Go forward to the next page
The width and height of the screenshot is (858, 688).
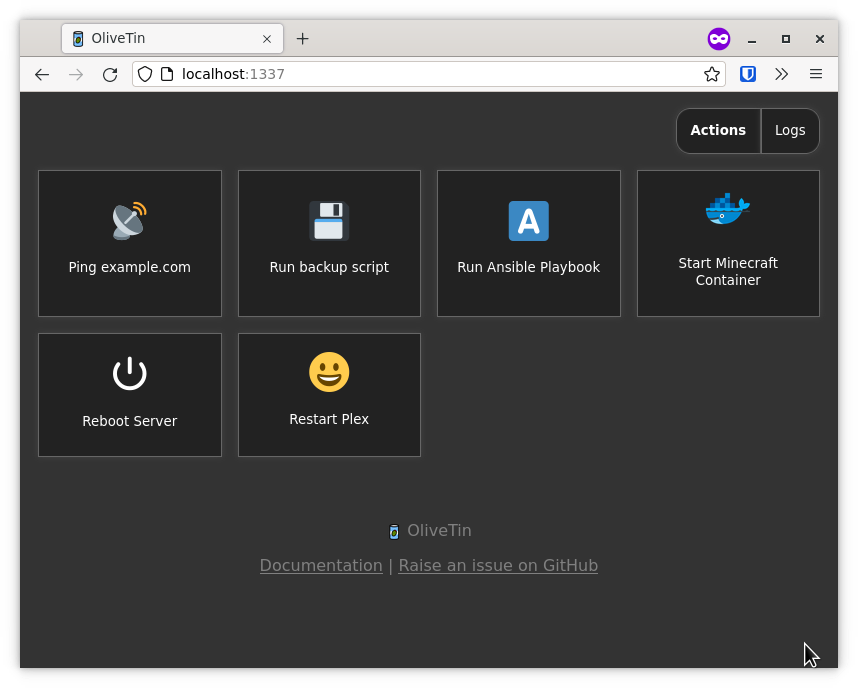[x=76, y=74]
